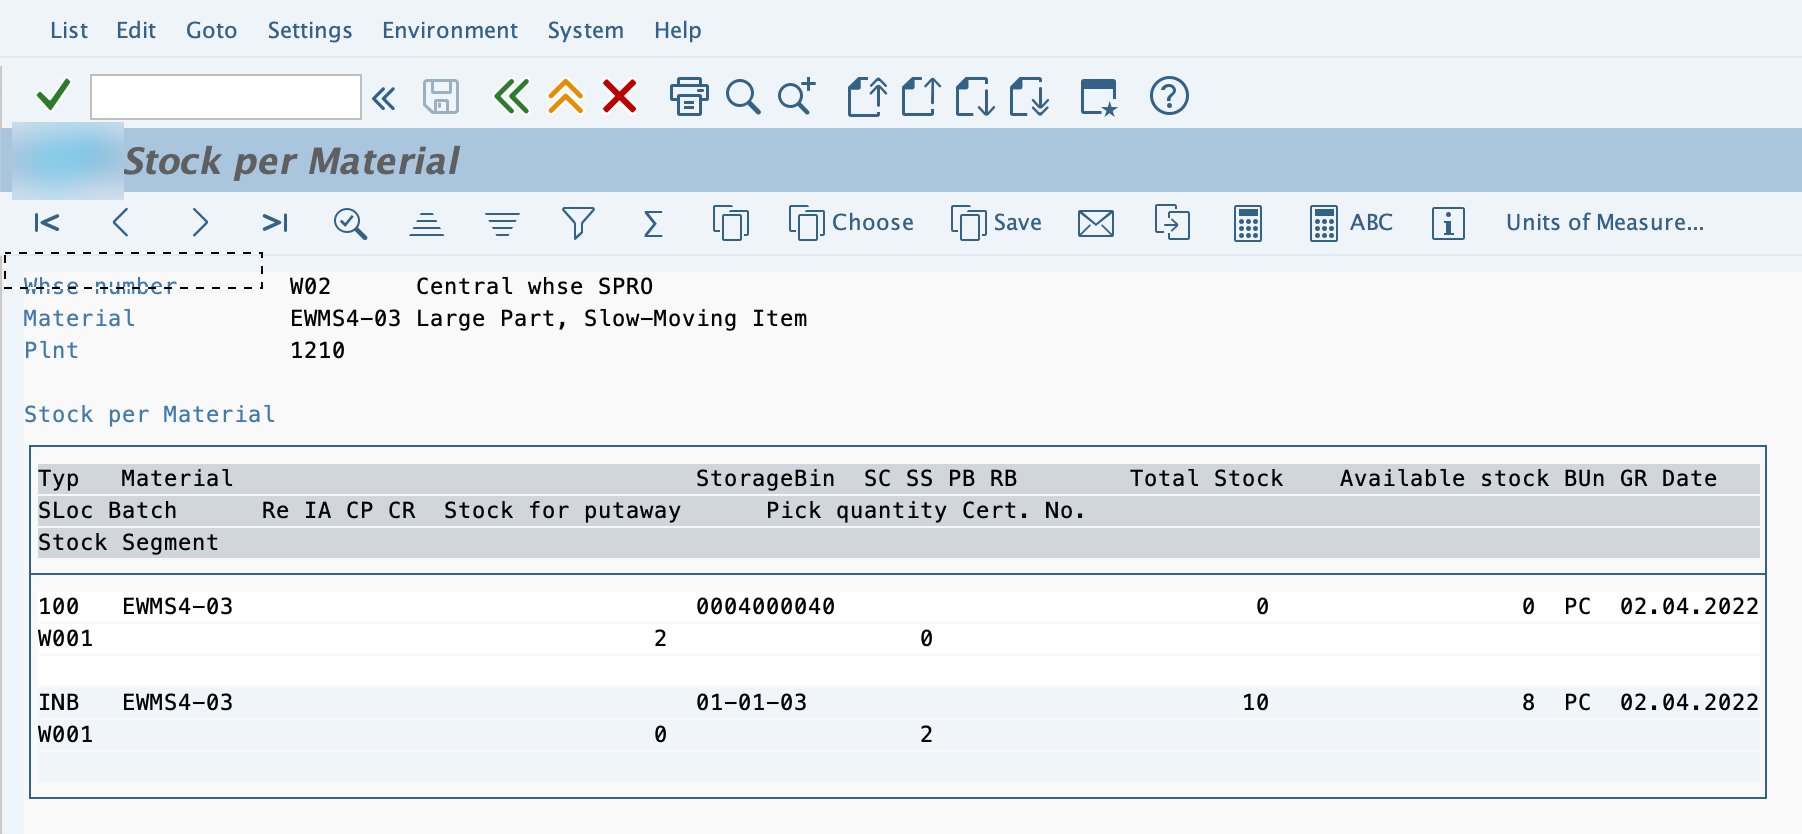Click the copy layout icon before Choose
This screenshot has width=1802, height=834.
[731, 223]
